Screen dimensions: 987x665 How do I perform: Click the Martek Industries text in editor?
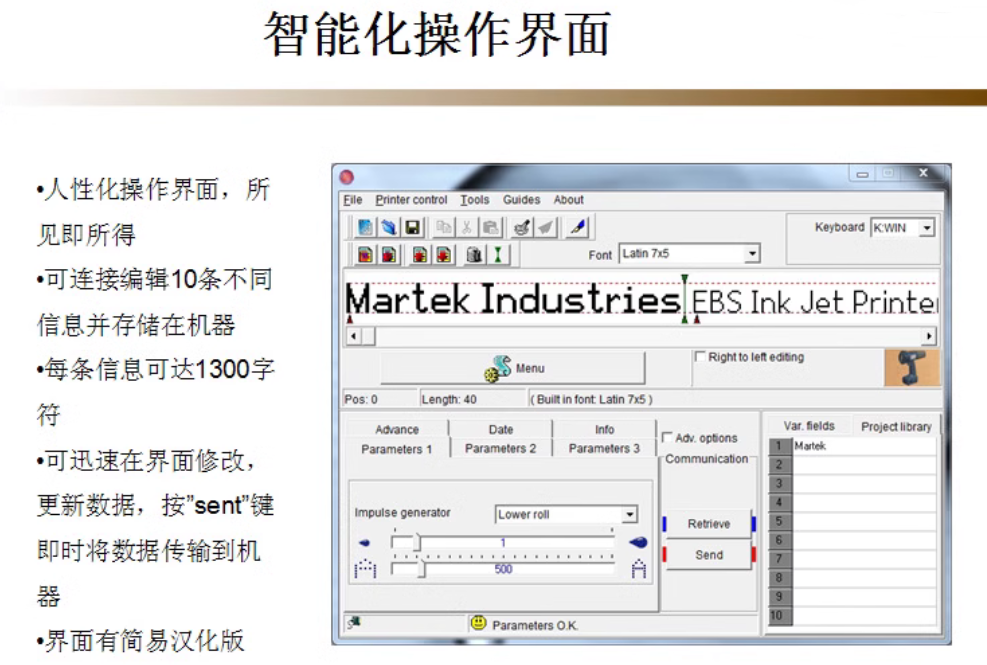[513, 300]
